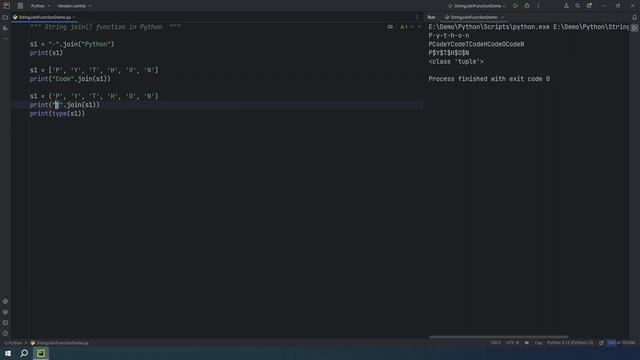
Task: Close the StringJoinFunctionDemo.py editor tab
Action: (74, 18)
